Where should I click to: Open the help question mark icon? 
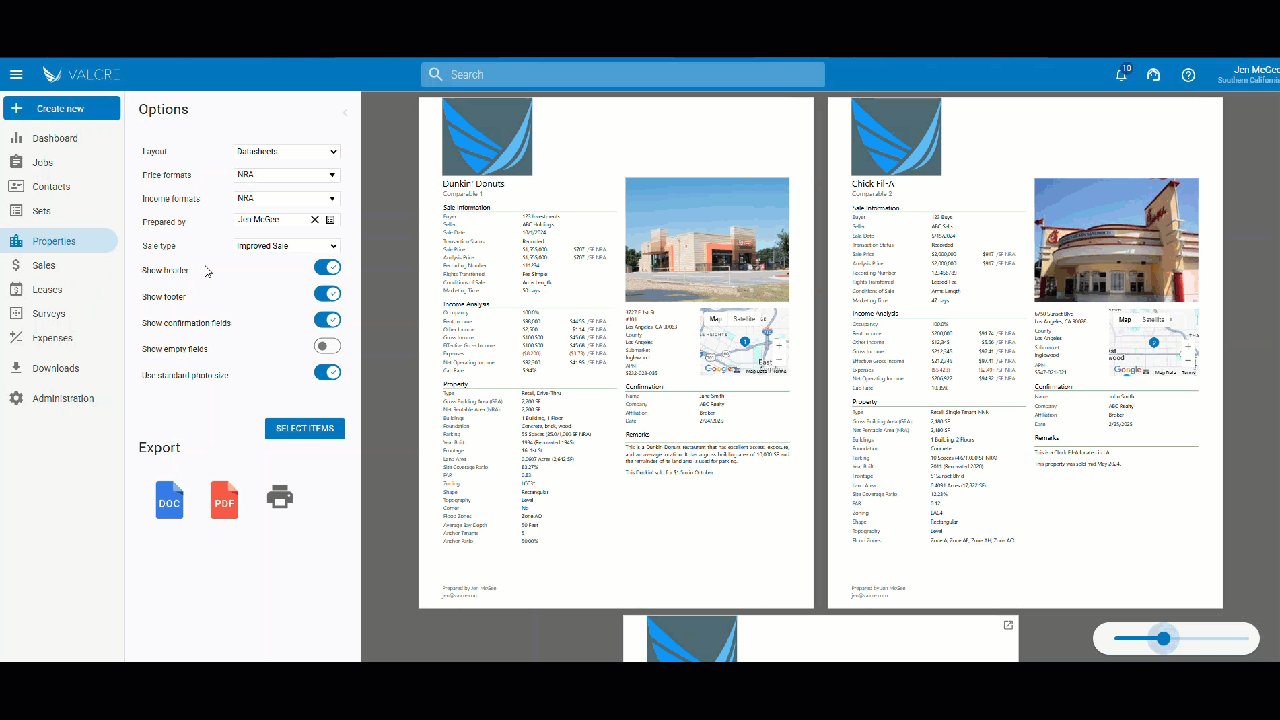point(1188,75)
